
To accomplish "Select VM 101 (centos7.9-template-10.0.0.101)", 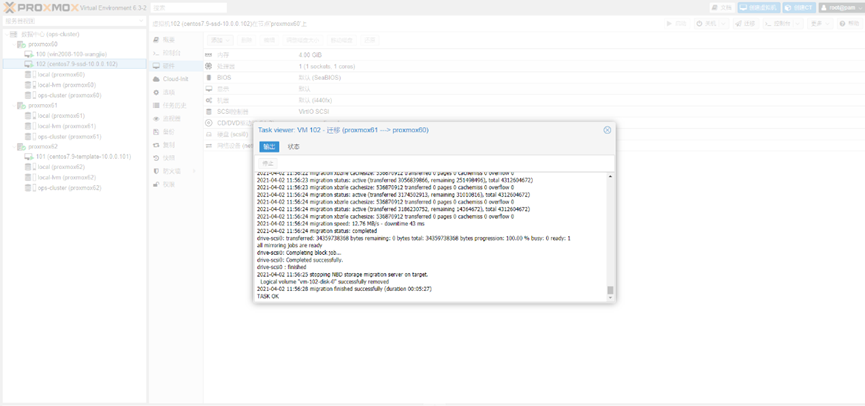I will pos(83,157).
